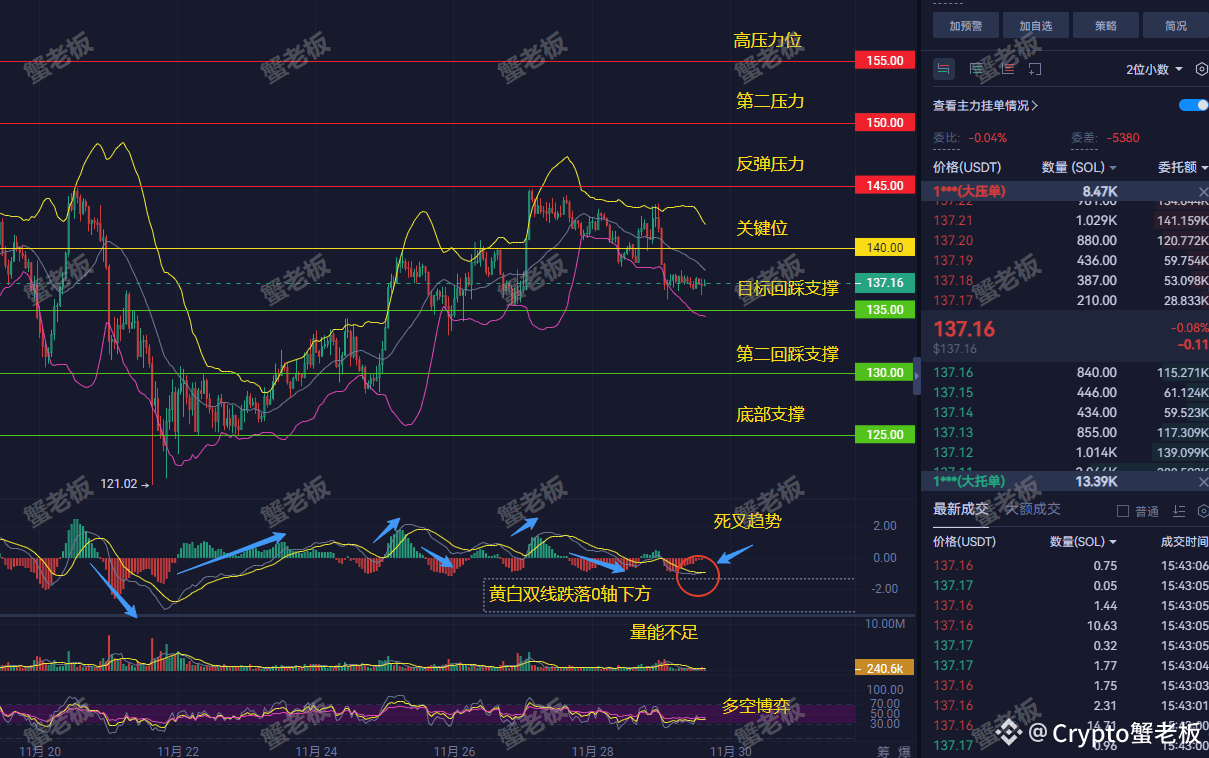
Task: Check the 普通 checkbox in trades panel
Action: [1122, 511]
